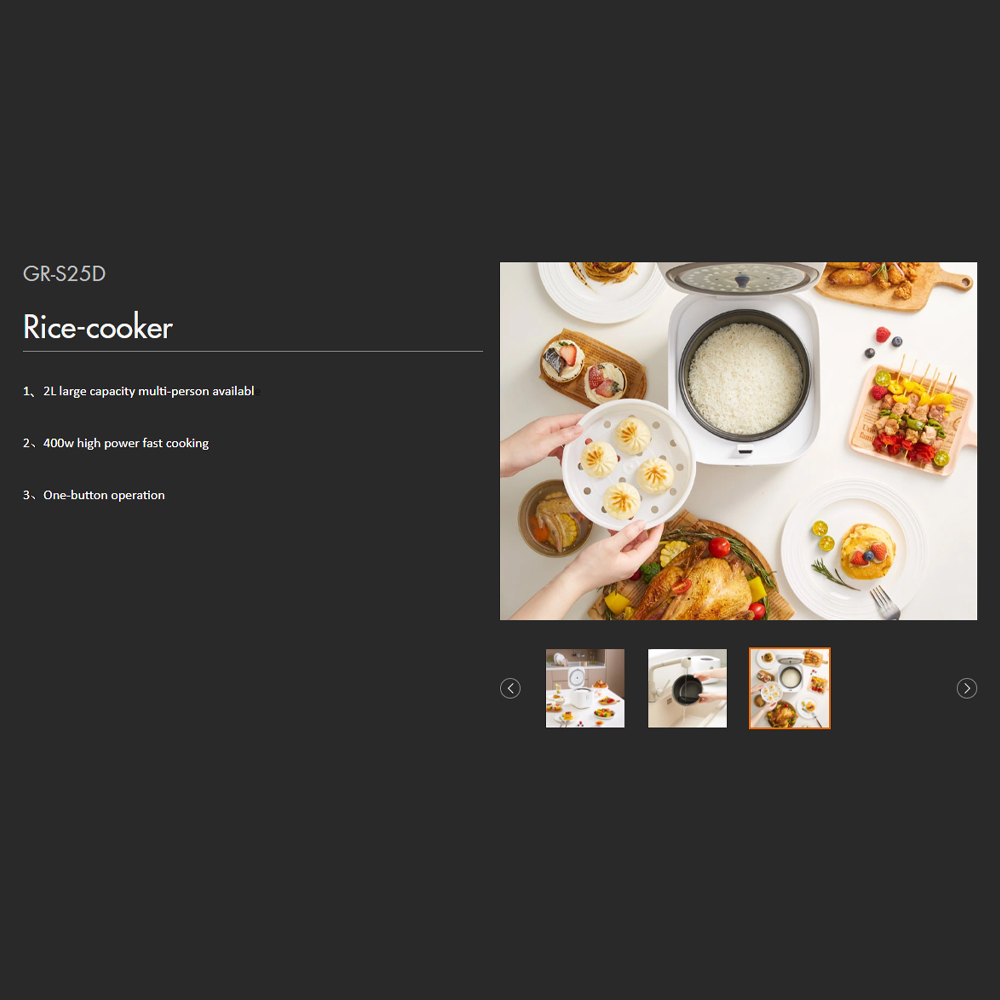The height and width of the screenshot is (1000, 1000).
Task: Click the steamer tray with four buns
Action: pyautogui.click(x=628, y=465)
